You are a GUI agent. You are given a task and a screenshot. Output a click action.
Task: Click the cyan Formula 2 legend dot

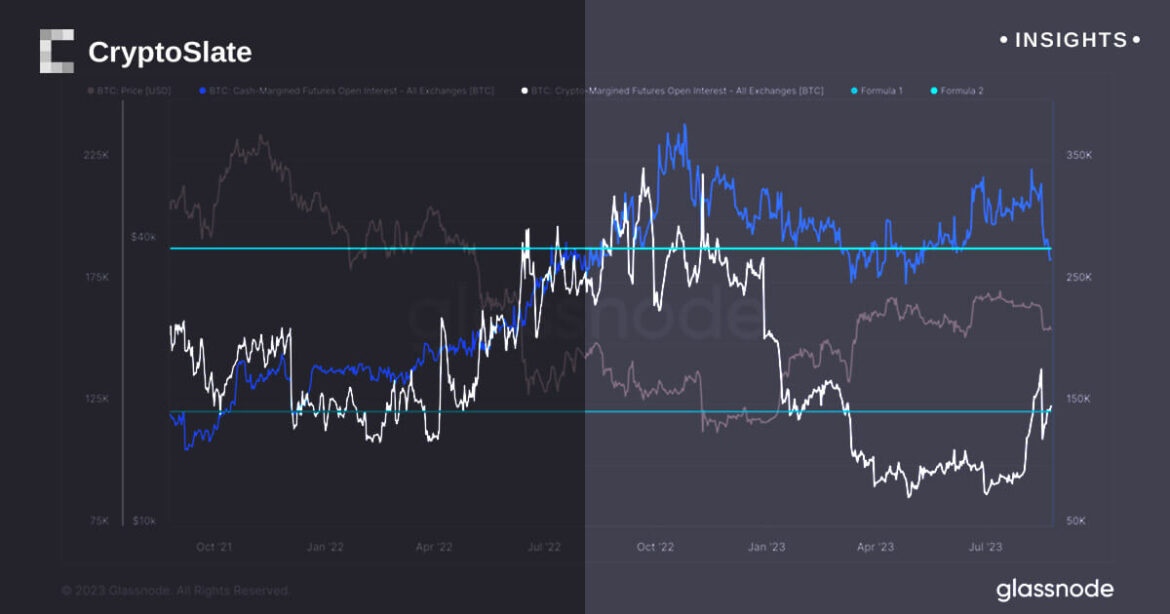[x=933, y=91]
